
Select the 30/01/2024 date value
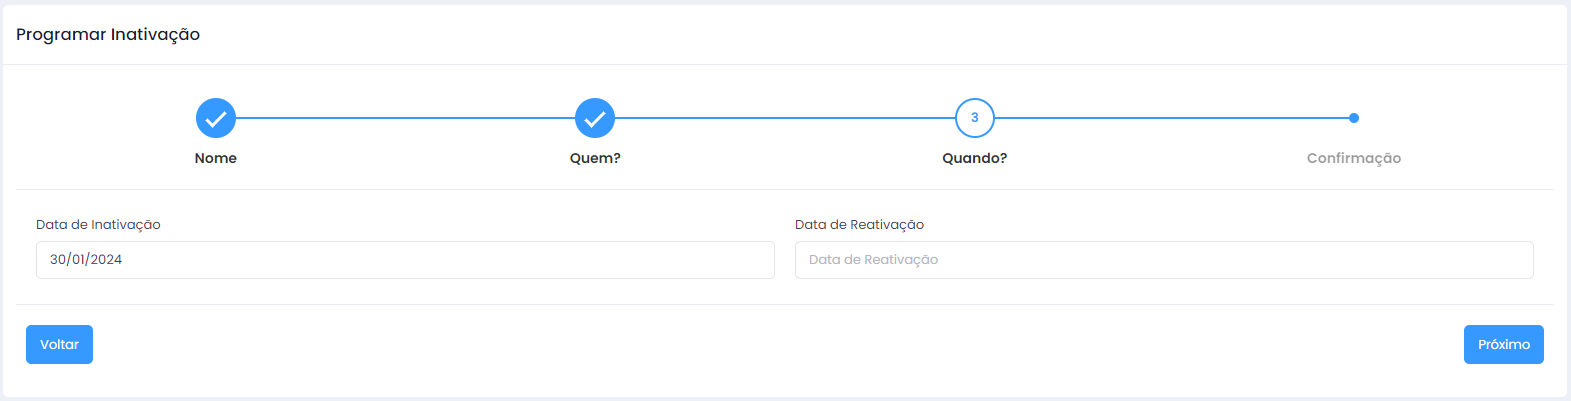(86, 260)
